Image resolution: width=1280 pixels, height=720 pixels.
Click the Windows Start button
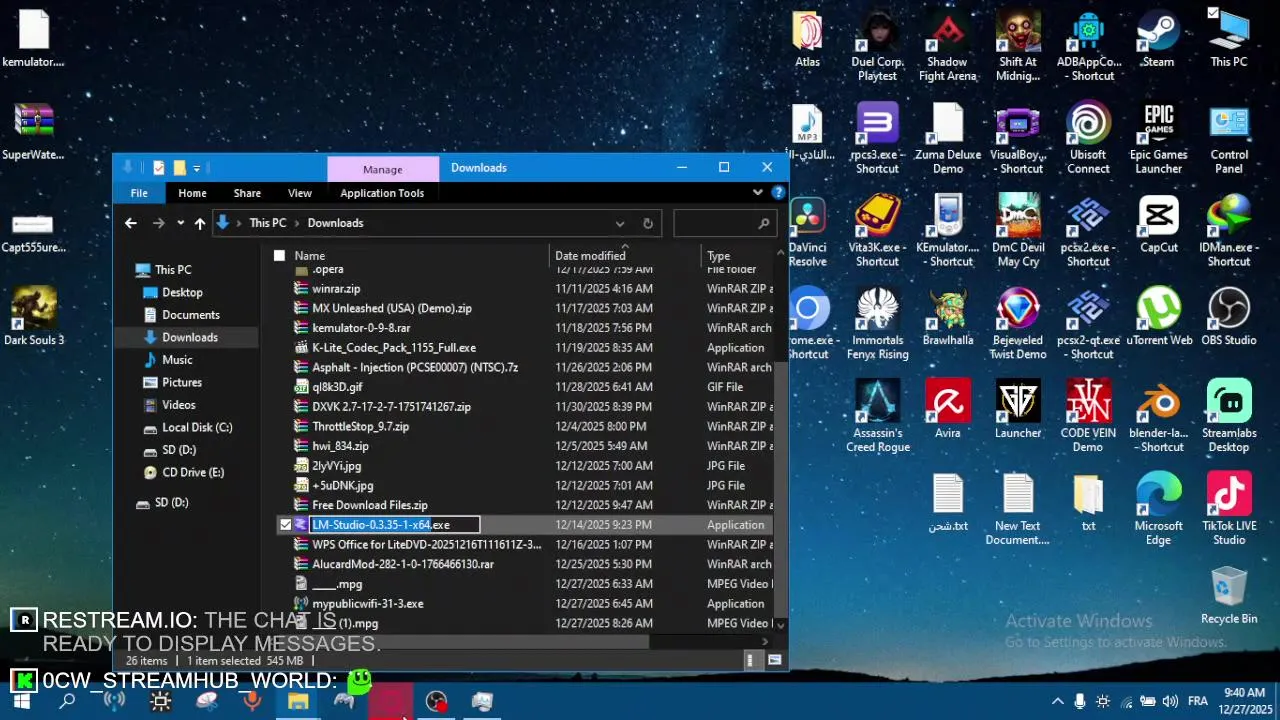click(x=21, y=701)
